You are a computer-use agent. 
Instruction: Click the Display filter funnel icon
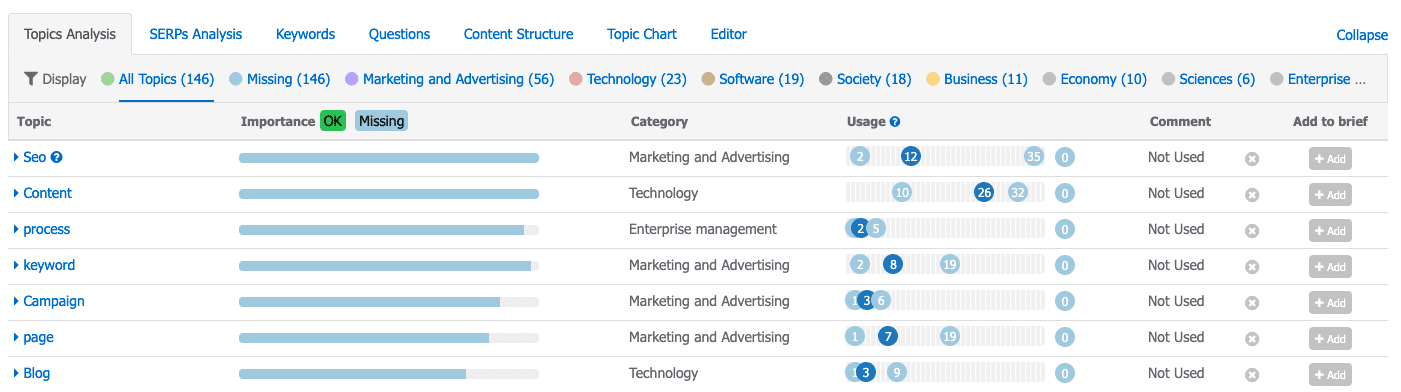point(31,79)
